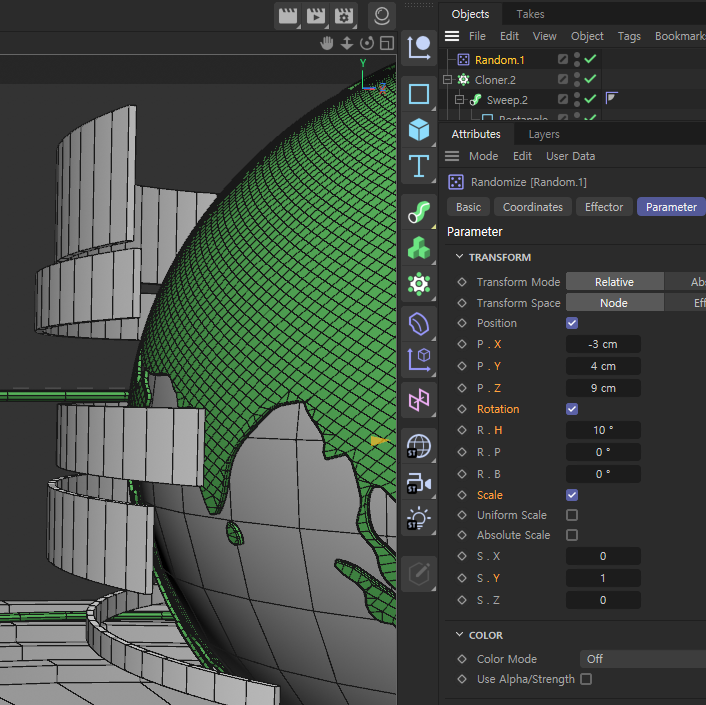The height and width of the screenshot is (705, 706).
Task: Enable the Use Alpha/Strength checkbox
Action: click(586, 679)
